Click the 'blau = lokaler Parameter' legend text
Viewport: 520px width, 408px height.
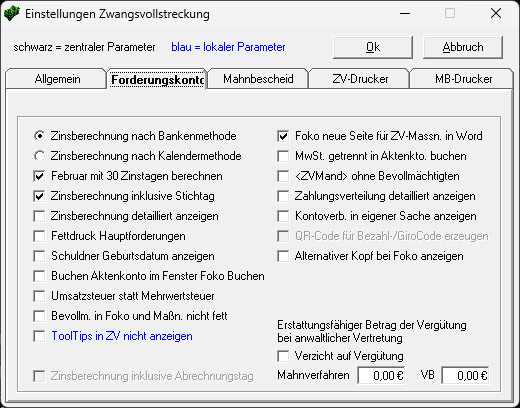[228, 47]
